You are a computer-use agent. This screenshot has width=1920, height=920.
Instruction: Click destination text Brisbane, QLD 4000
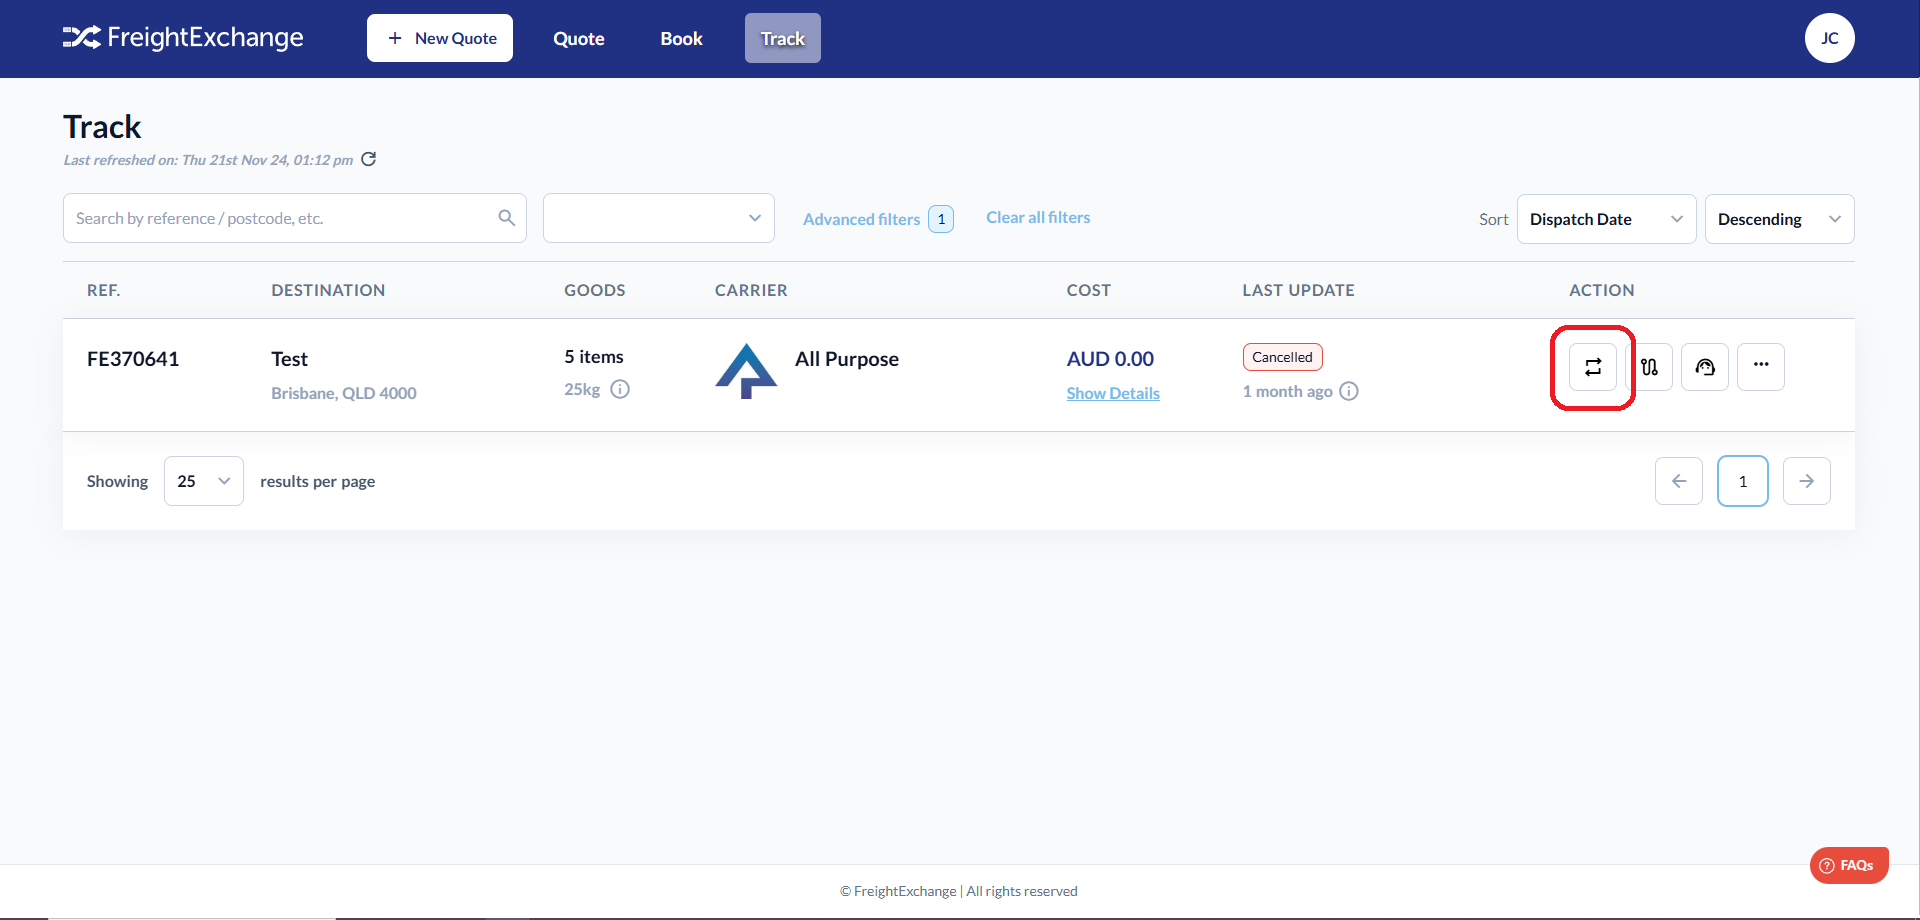coord(344,393)
